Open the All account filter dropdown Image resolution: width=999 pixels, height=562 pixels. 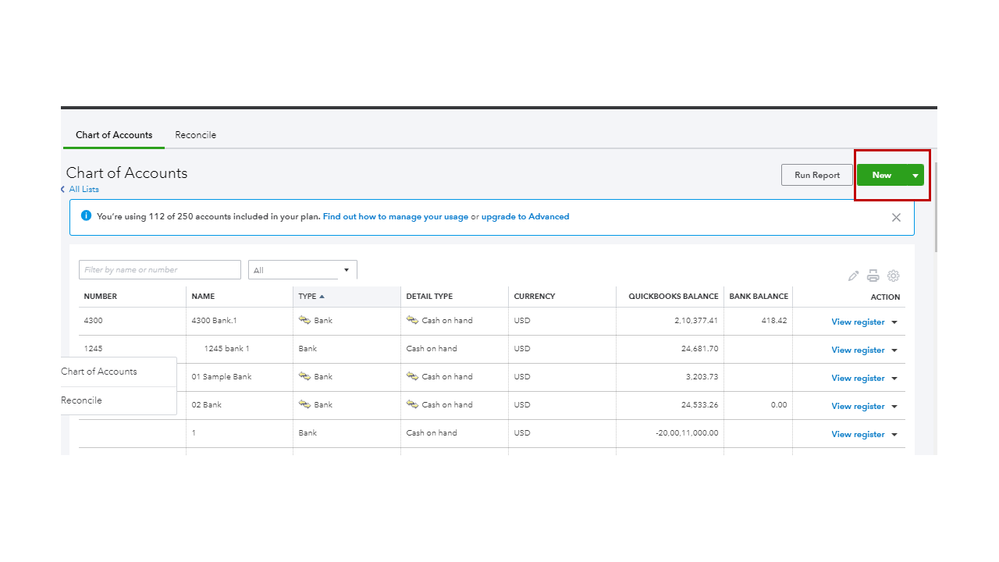(302, 270)
